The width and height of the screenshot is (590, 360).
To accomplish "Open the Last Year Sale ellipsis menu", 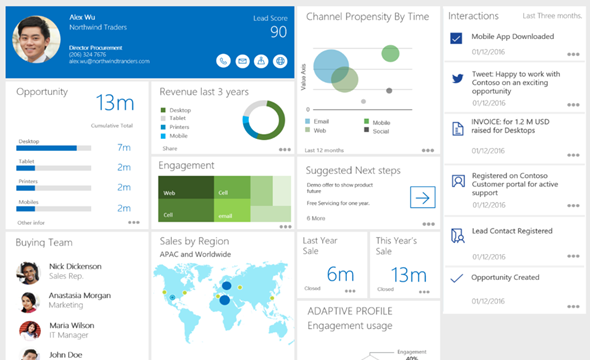I will 350,291.
